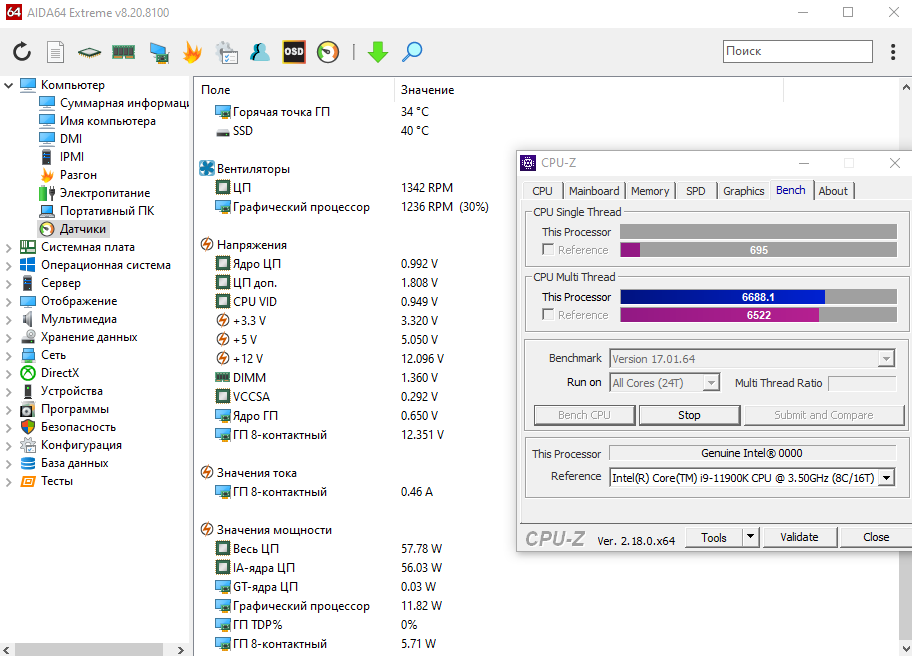
Task: Click the Refresh icon in AIDA64 toolbar
Action: click(22, 52)
